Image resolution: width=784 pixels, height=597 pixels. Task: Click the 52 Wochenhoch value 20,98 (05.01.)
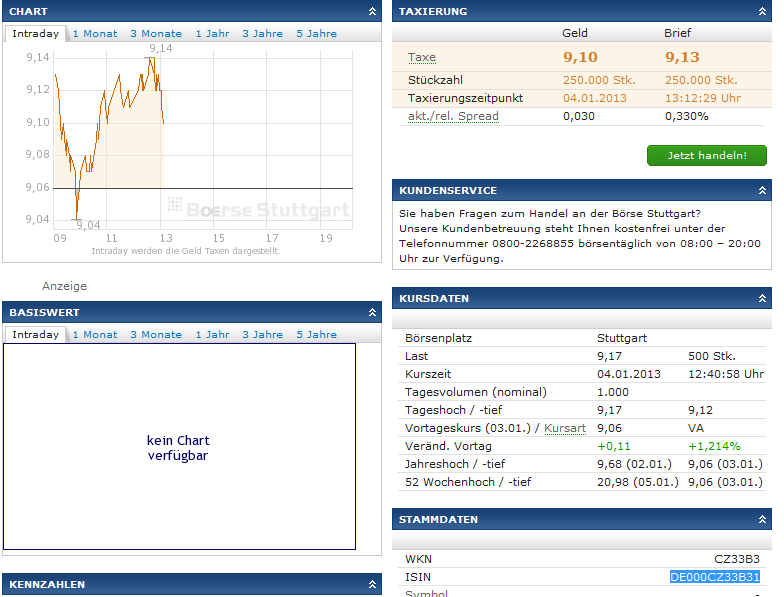[638, 482]
